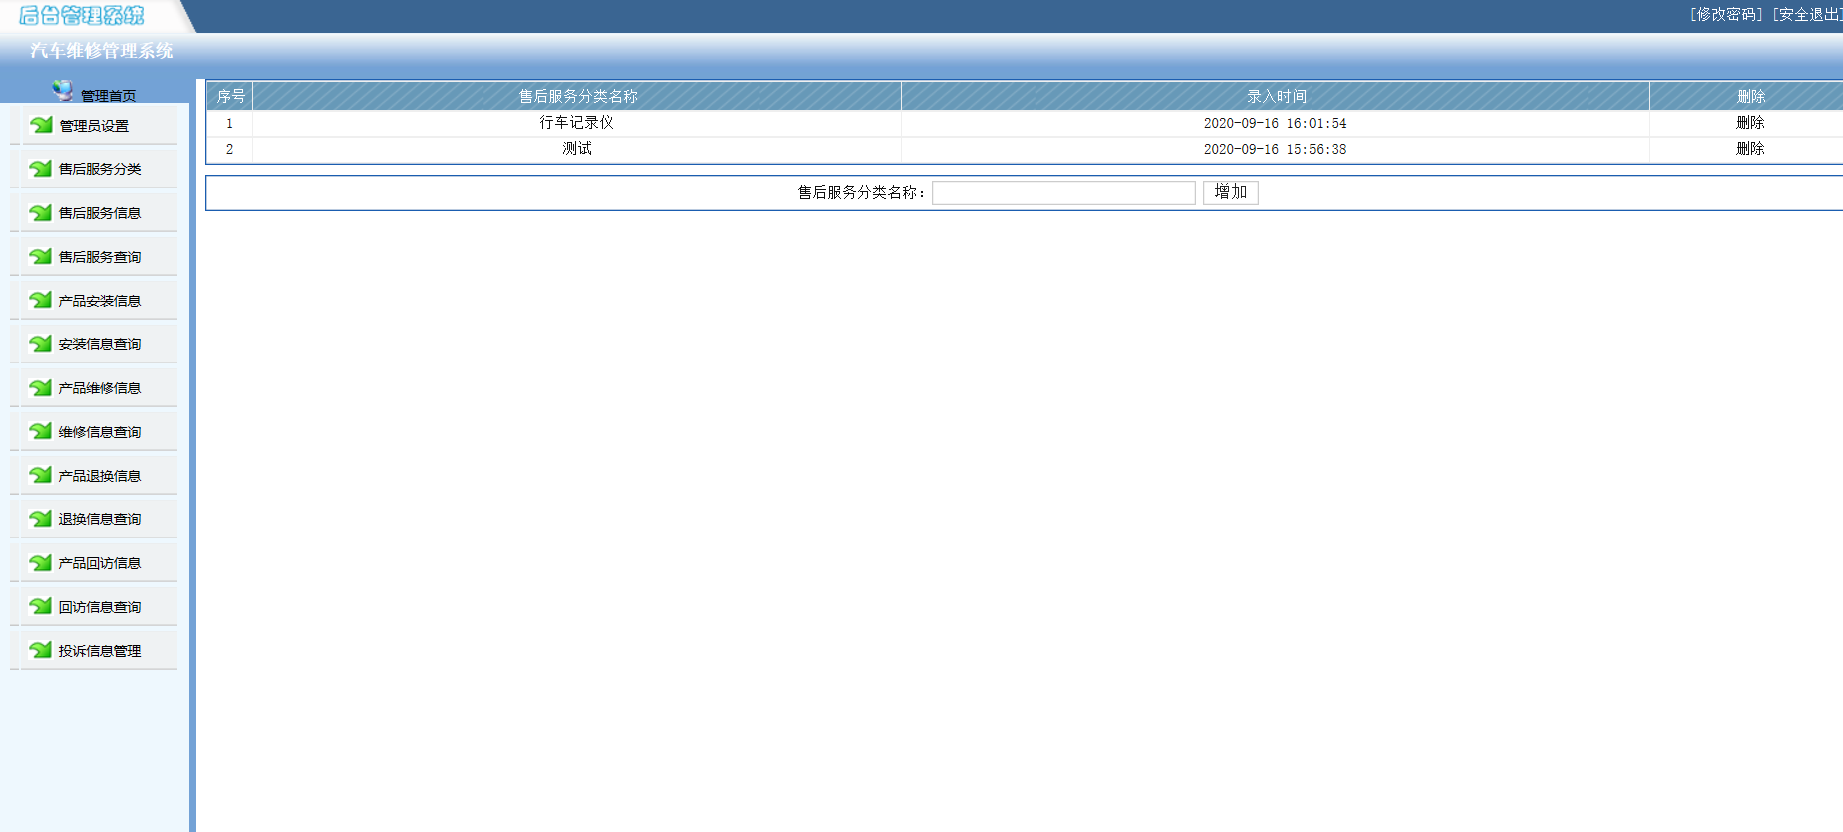Screen dimensions: 1843x832
Task: Go to 投诉信息管理
Action: [x=100, y=651]
